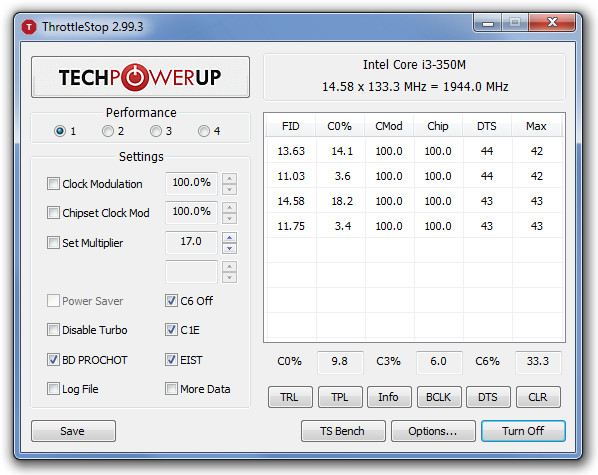Click the C0% value 3.6 cell

(342, 176)
